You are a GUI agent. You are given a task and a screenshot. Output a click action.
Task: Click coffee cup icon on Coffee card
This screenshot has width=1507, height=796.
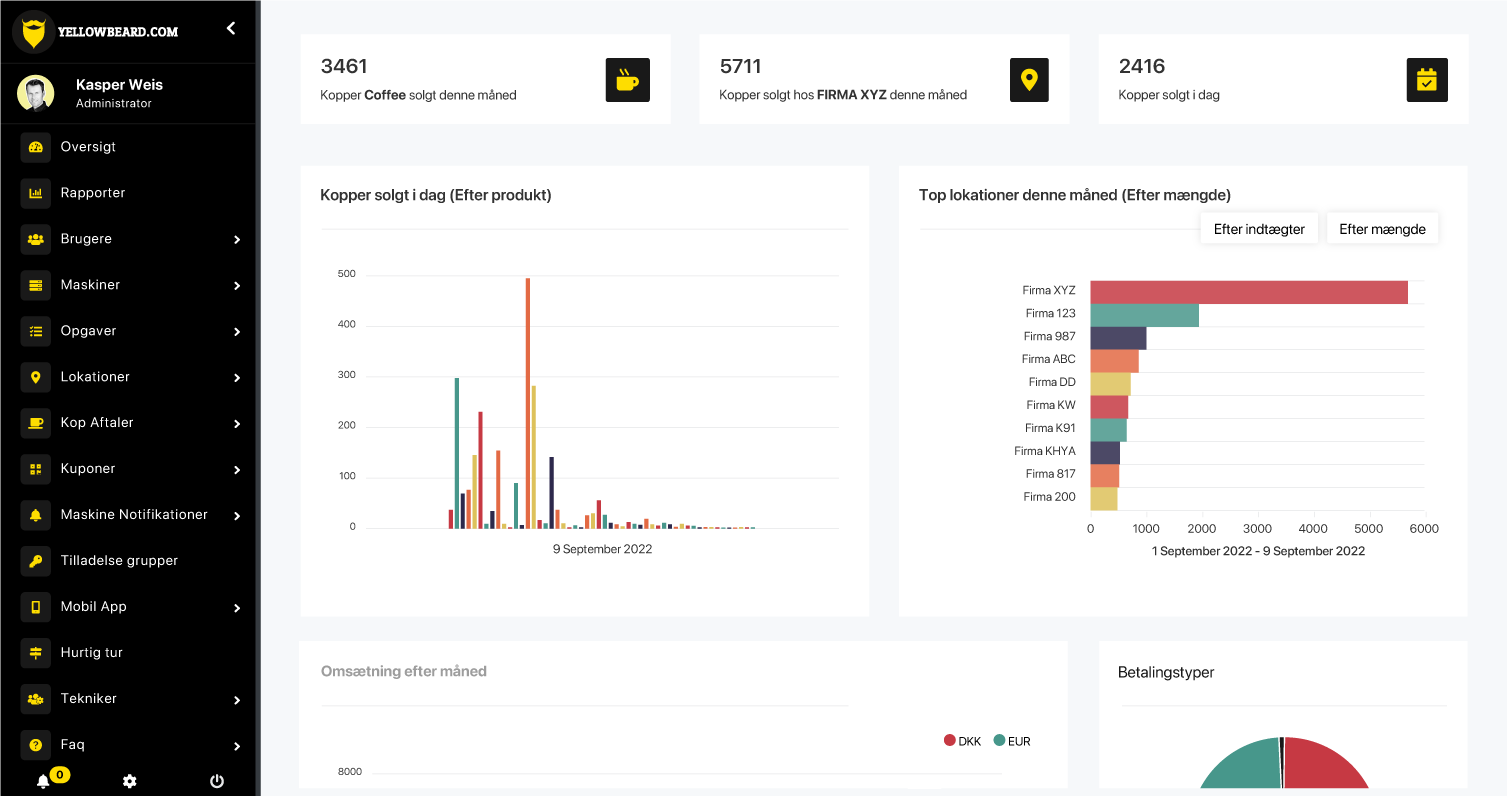pyautogui.click(x=628, y=80)
